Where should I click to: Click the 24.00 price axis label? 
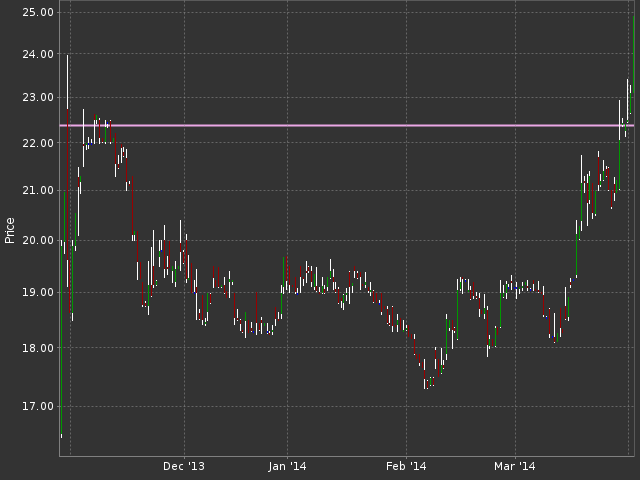38,54
